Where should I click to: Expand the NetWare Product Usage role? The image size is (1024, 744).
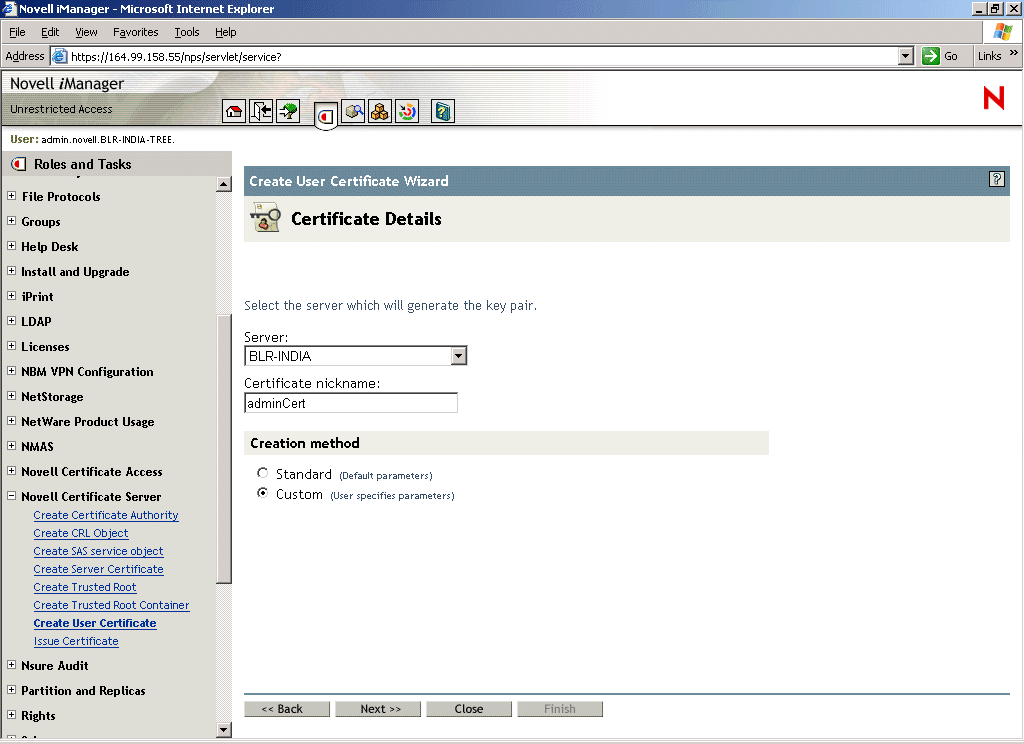(11, 421)
